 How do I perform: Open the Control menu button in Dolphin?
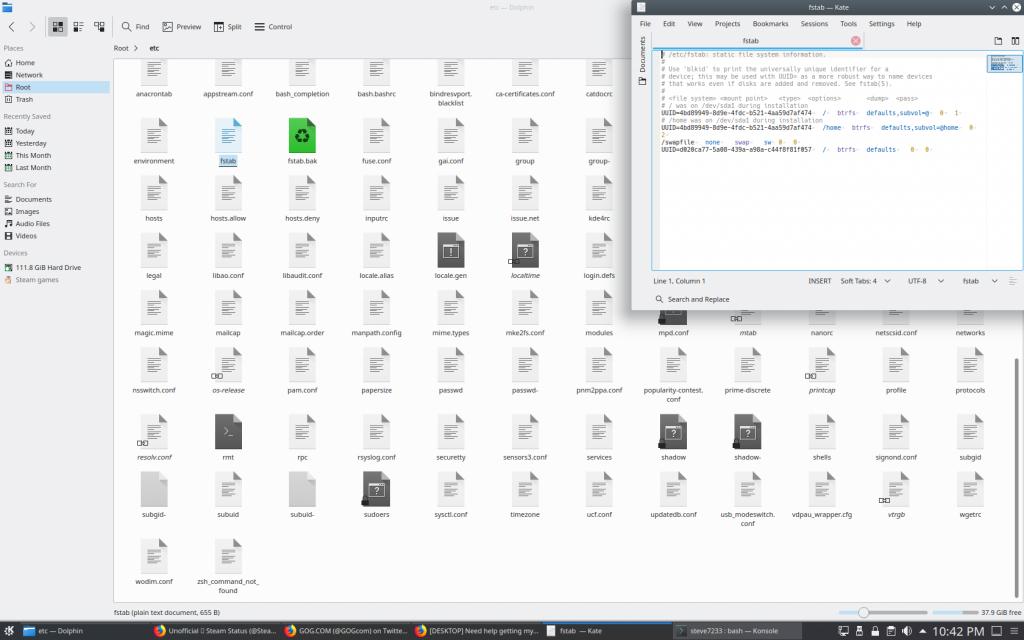click(x=273, y=27)
